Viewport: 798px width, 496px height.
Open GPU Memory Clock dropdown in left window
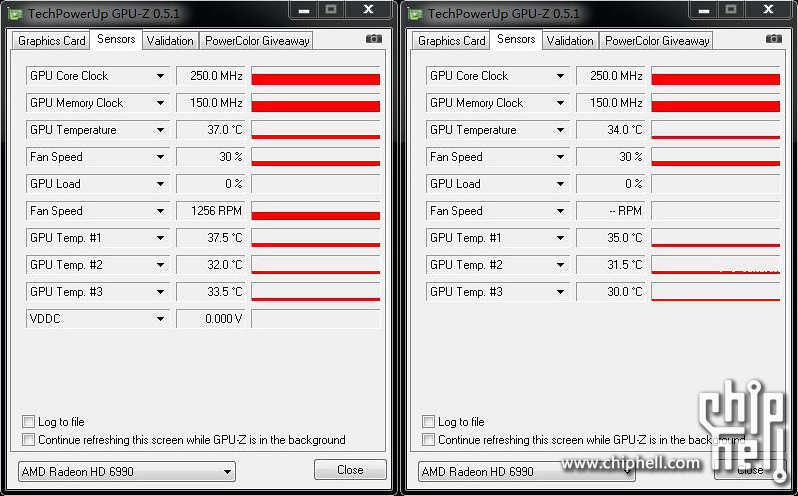pos(98,103)
